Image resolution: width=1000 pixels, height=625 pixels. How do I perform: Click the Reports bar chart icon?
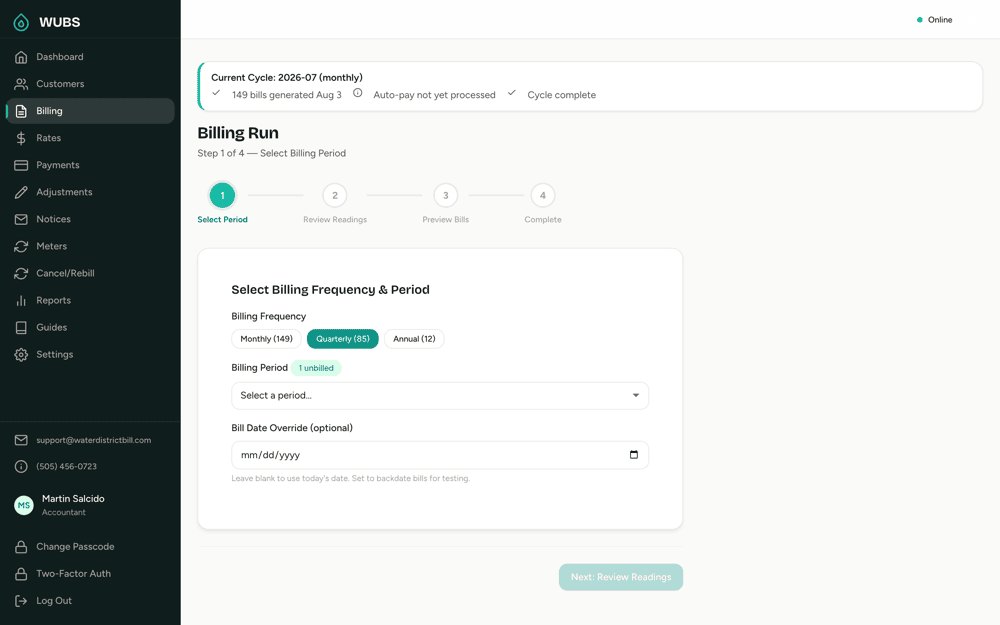pyautogui.click(x=21, y=300)
